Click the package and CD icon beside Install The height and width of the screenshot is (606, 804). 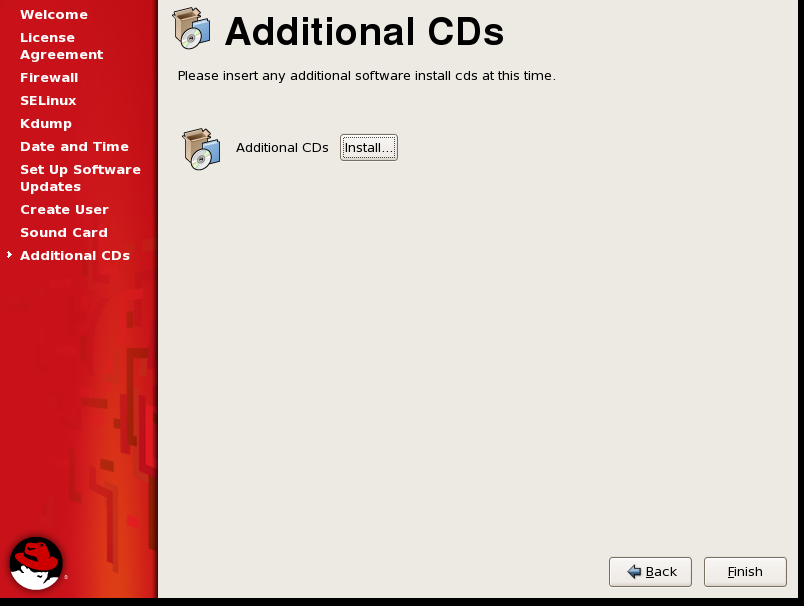click(x=202, y=149)
